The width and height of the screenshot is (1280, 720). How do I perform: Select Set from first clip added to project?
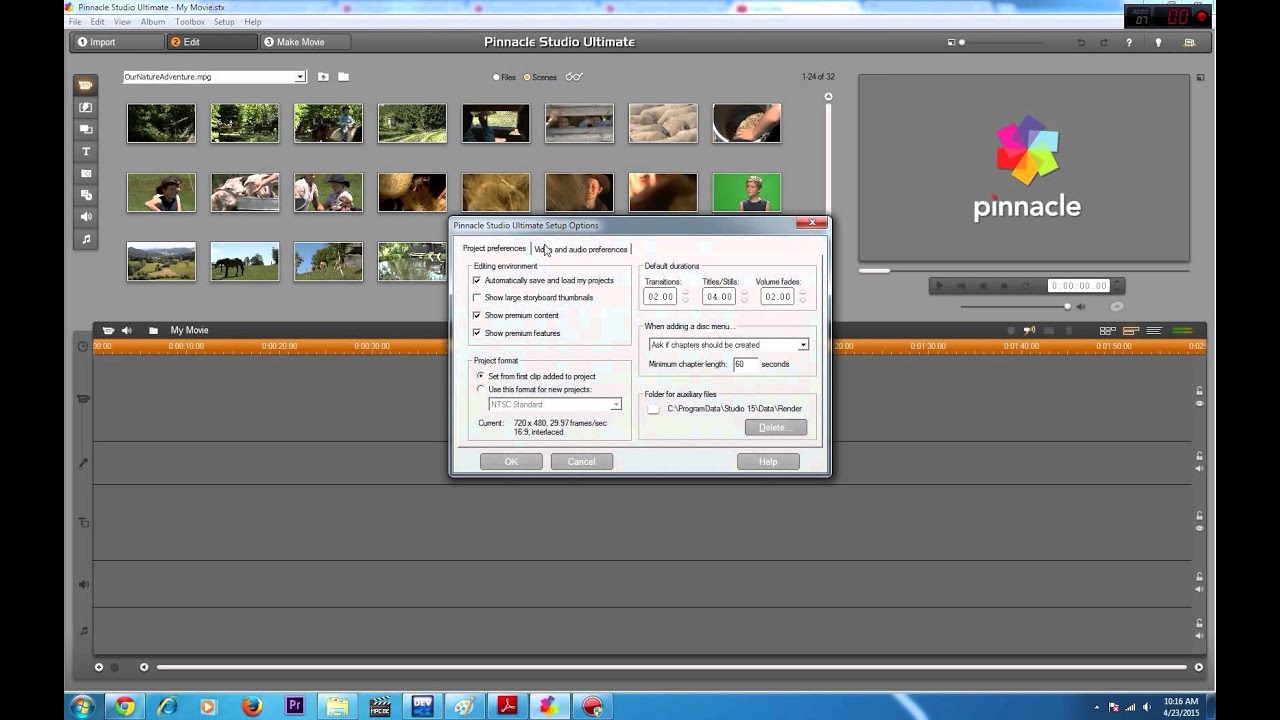pos(480,376)
